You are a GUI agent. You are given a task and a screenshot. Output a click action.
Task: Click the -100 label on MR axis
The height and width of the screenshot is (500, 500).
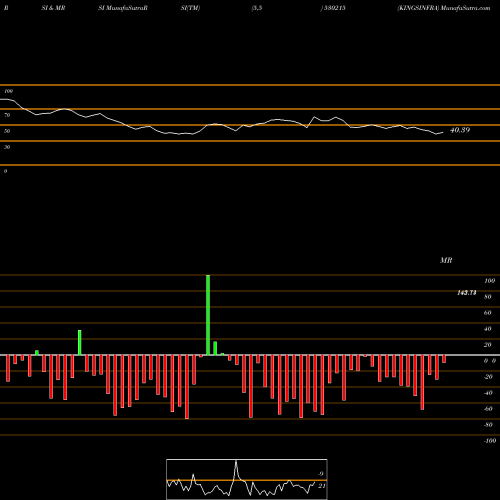click(489, 441)
